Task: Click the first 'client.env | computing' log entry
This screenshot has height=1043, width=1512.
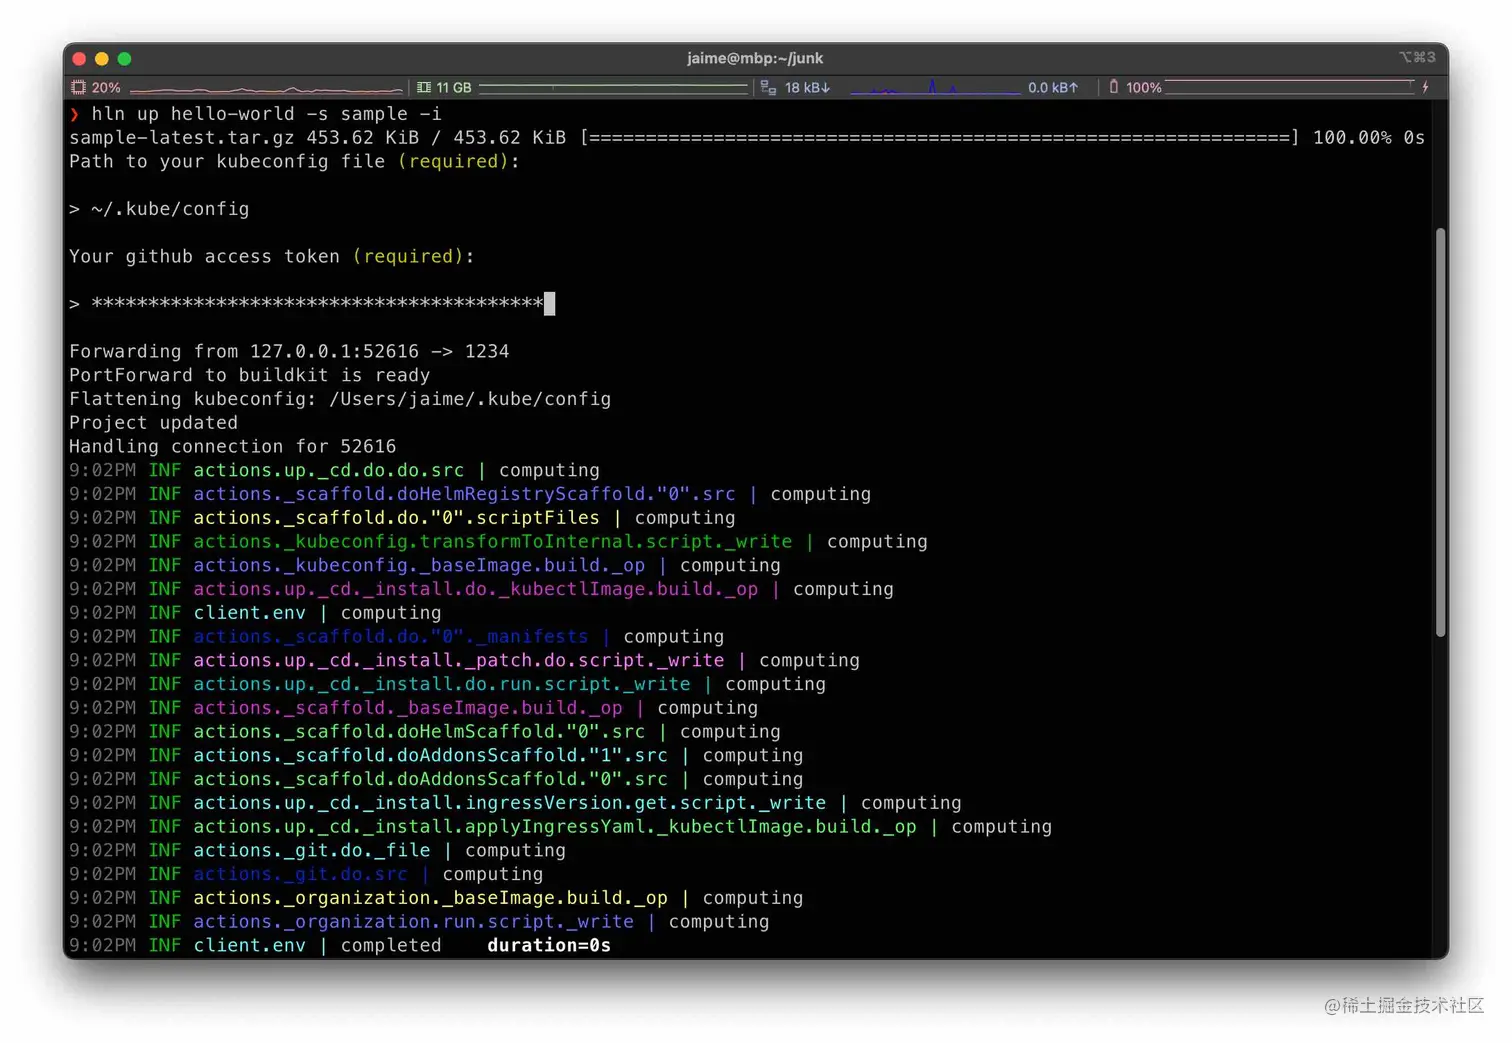Action: (x=255, y=613)
